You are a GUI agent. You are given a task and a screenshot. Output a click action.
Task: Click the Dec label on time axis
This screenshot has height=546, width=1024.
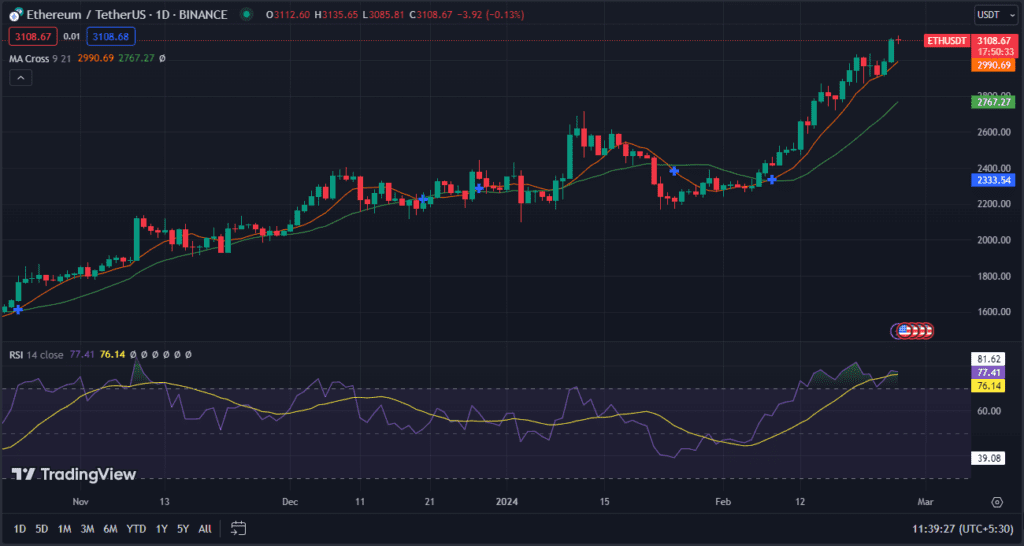coord(289,502)
